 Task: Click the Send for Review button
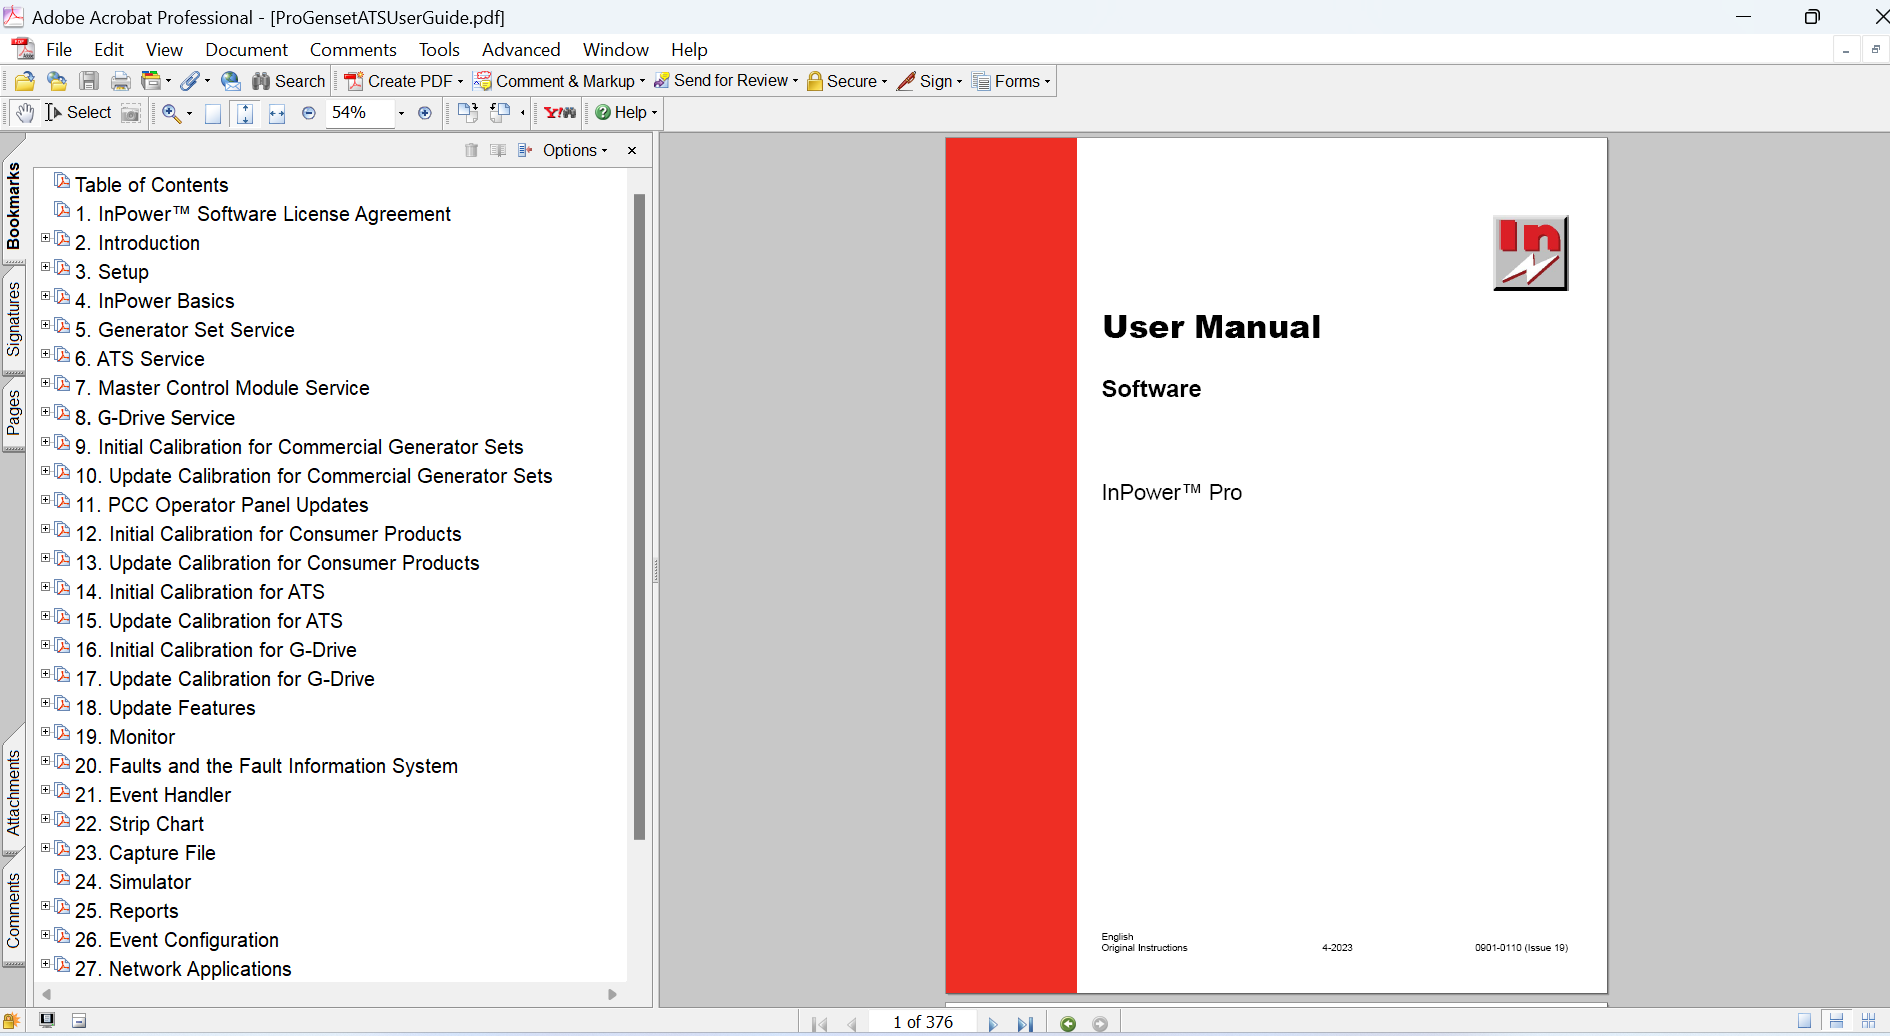(x=725, y=81)
